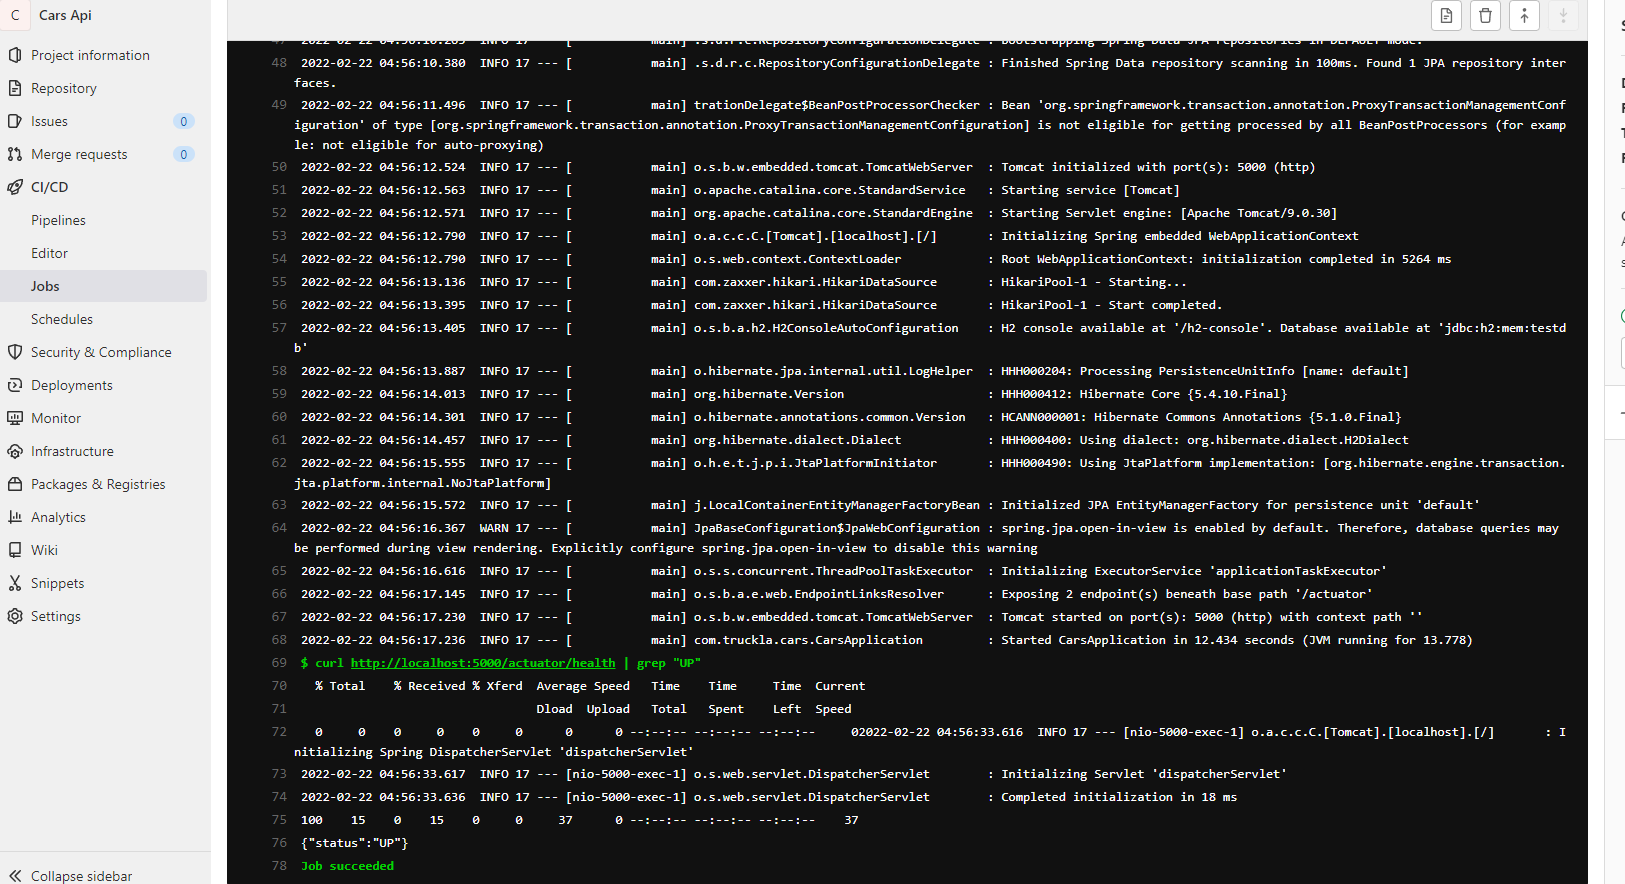1625x884 pixels.
Task: Click the Merge requests icon
Action: pyautogui.click(x=15, y=154)
